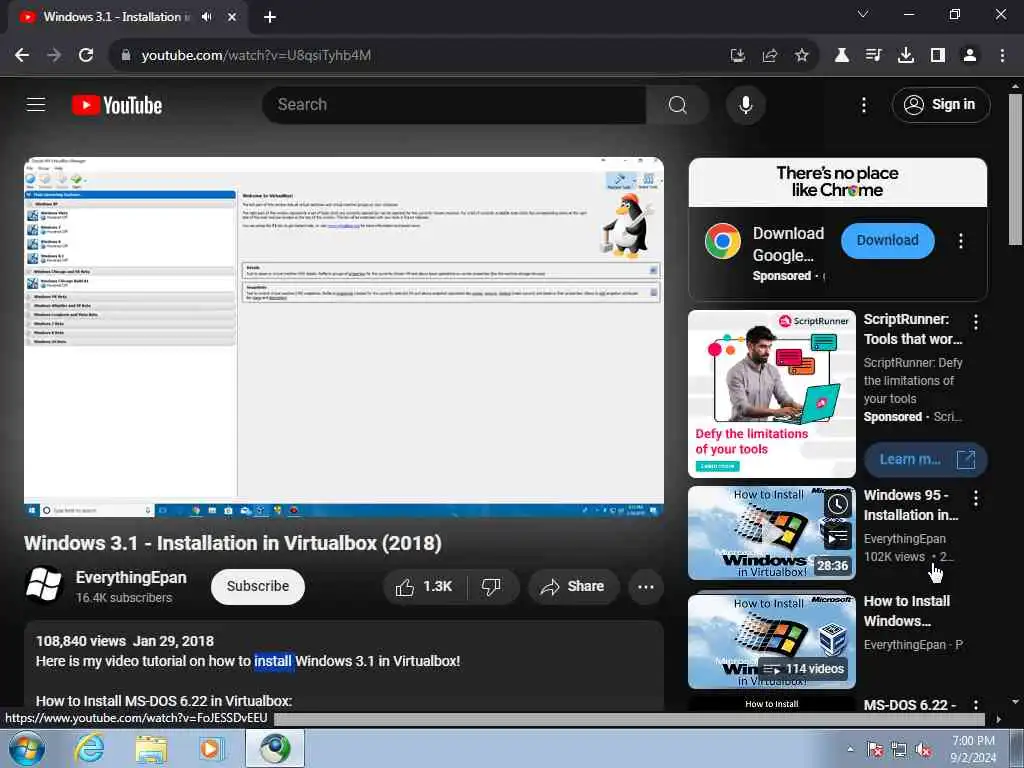Open the media control icon in toolbar
The width and height of the screenshot is (1024, 768).
pos(874,56)
